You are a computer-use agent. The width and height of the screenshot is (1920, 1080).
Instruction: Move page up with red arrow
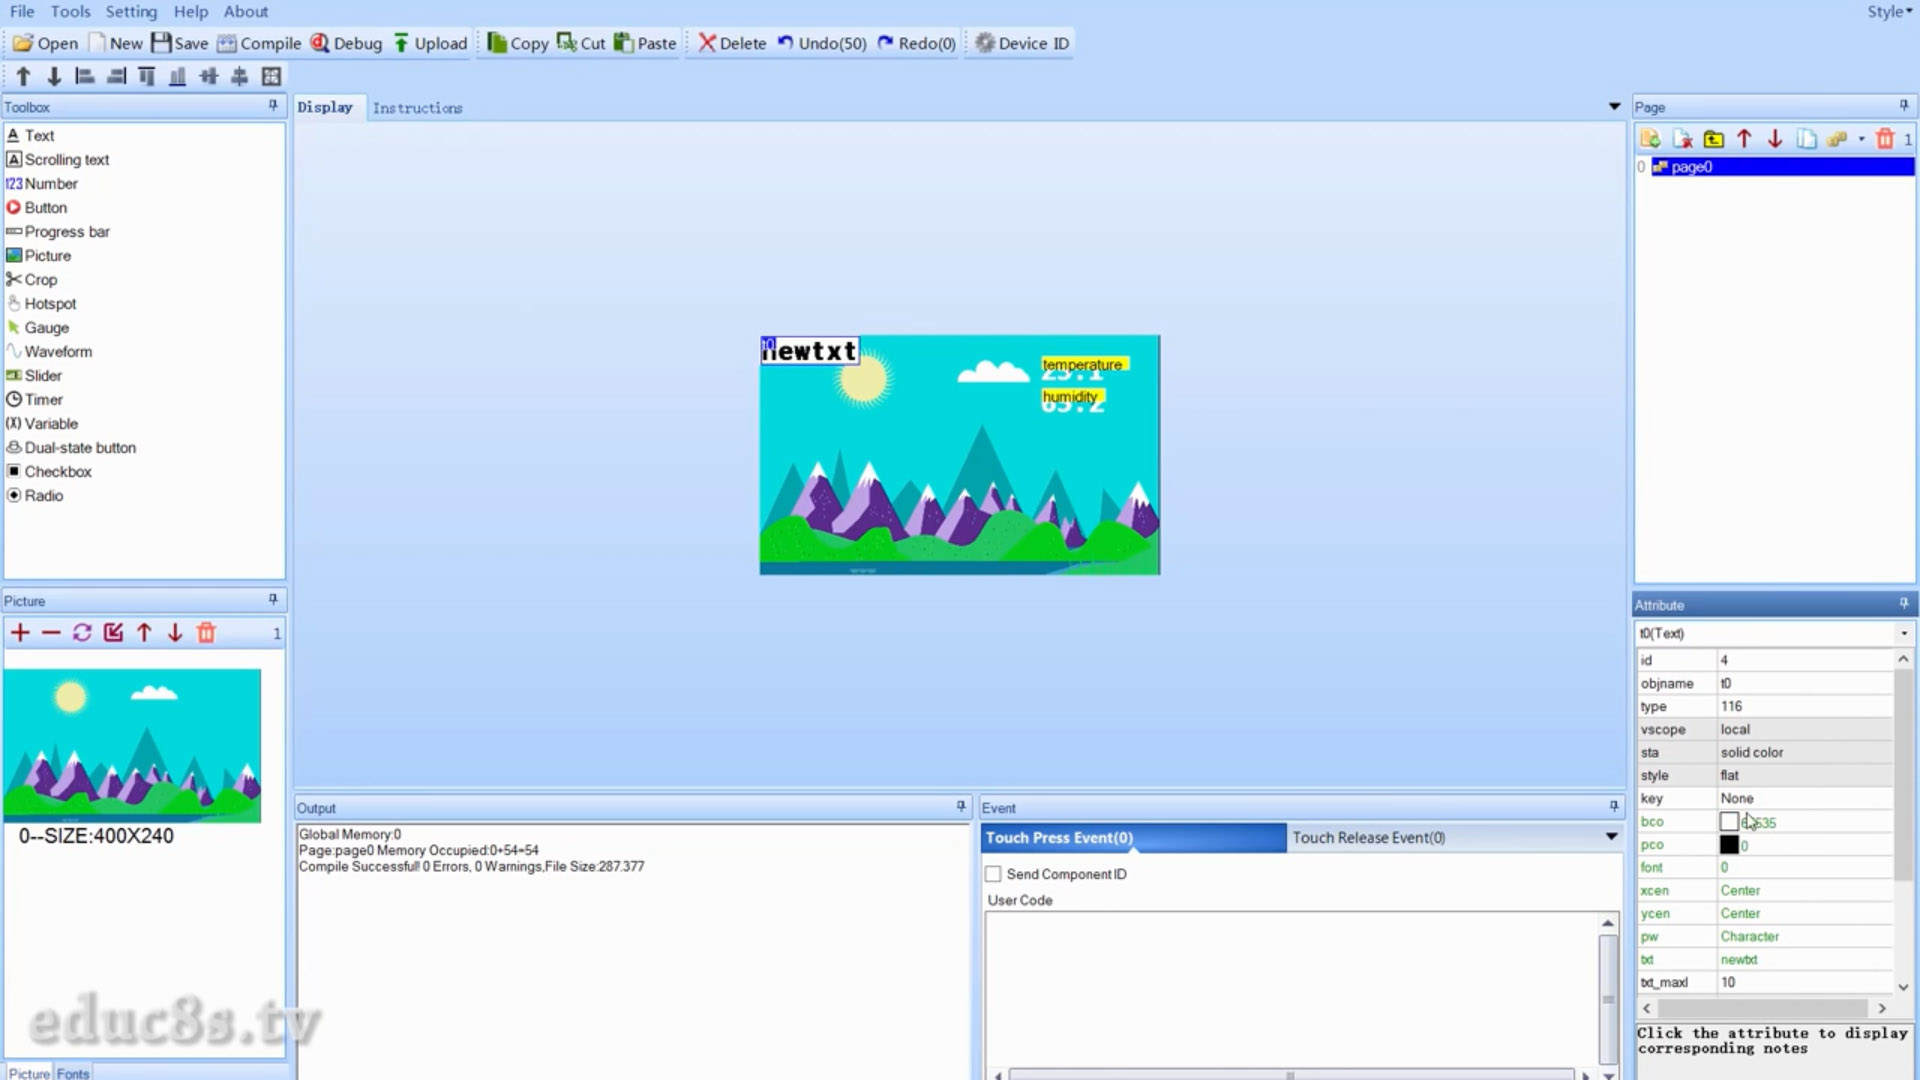[x=1744, y=139]
